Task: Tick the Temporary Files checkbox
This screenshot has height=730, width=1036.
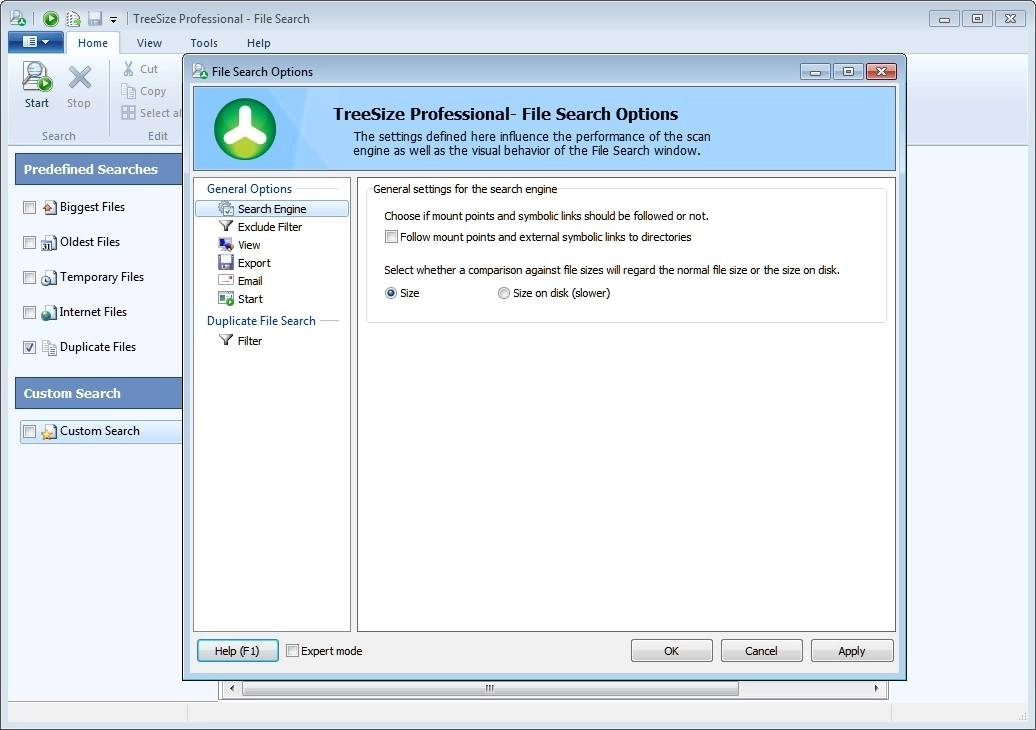Action: tap(29, 277)
